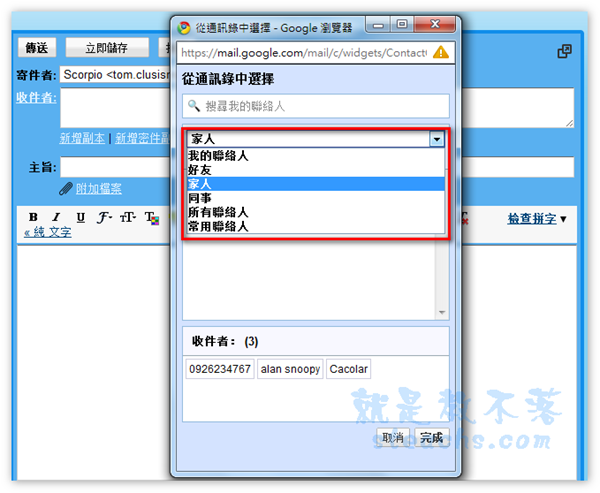600x493 pixels.
Task: Select 我的聯絡人 from the group list
Action: tap(316, 156)
